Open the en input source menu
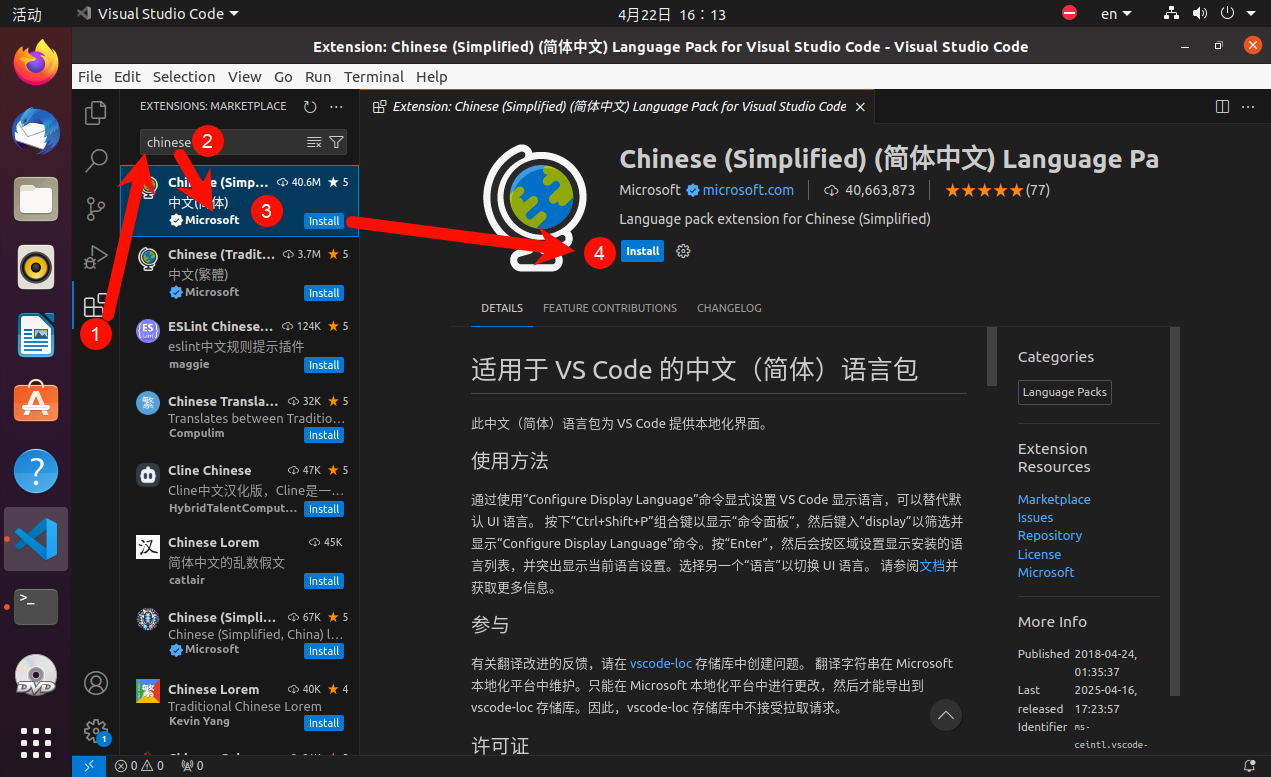This screenshot has width=1271, height=777. click(1116, 14)
